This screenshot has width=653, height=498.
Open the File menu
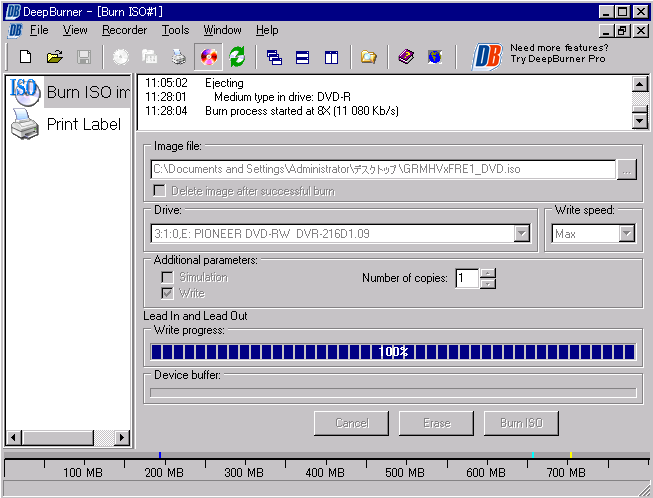[39, 30]
